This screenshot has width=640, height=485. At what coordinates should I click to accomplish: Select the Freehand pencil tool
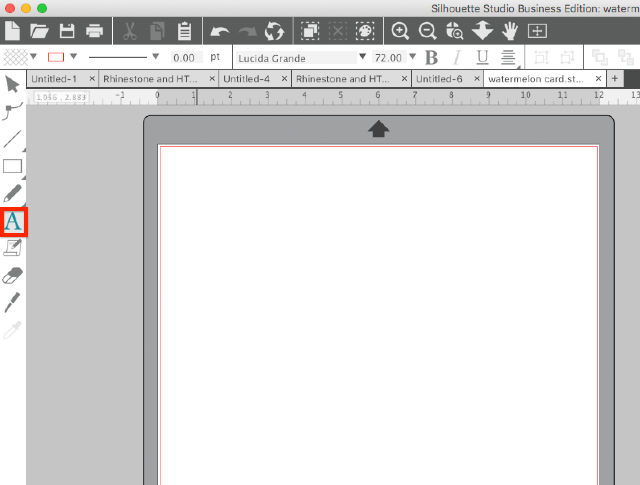12,194
